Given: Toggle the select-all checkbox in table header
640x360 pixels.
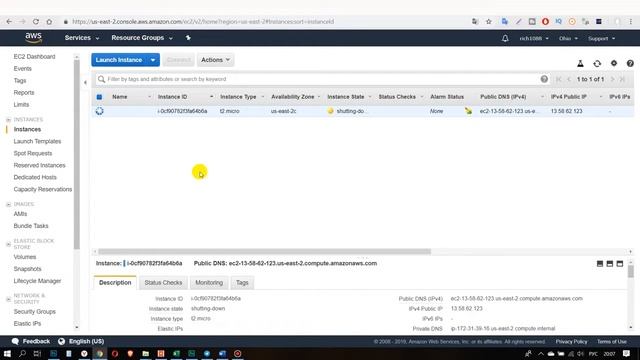Looking at the screenshot, I should tap(99, 97).
